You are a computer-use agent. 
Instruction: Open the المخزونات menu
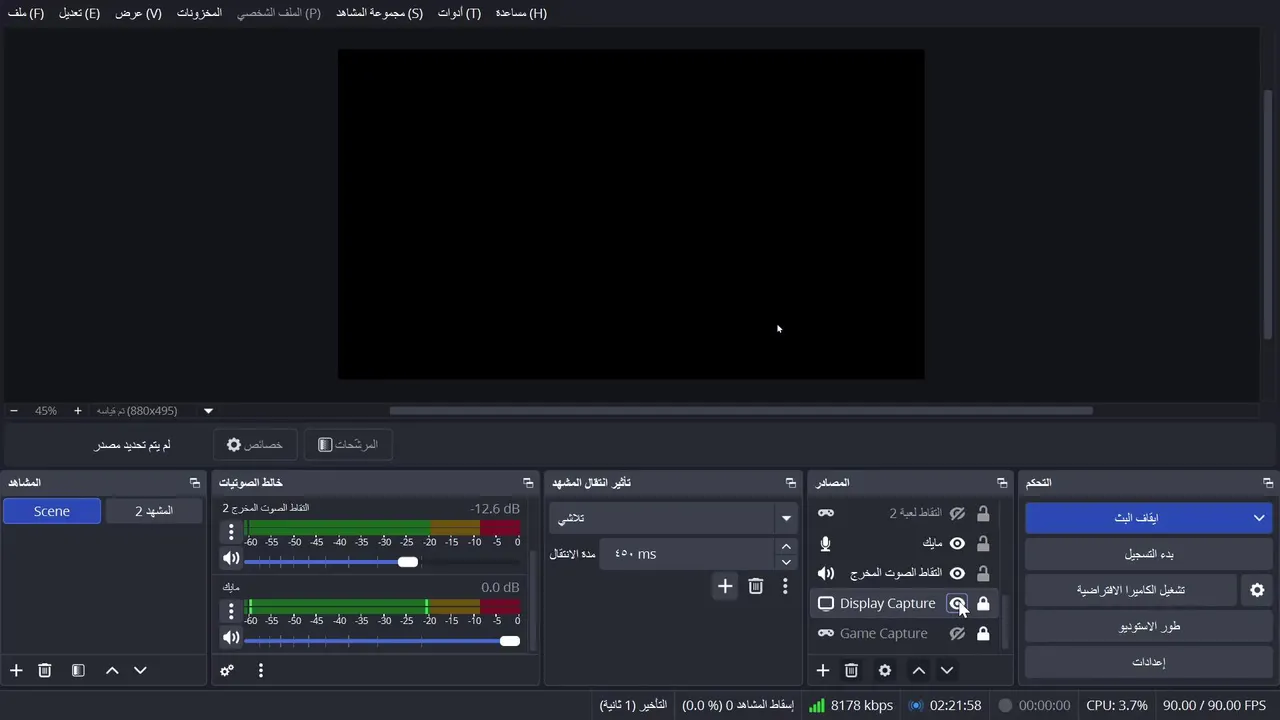tap(199, 13)
